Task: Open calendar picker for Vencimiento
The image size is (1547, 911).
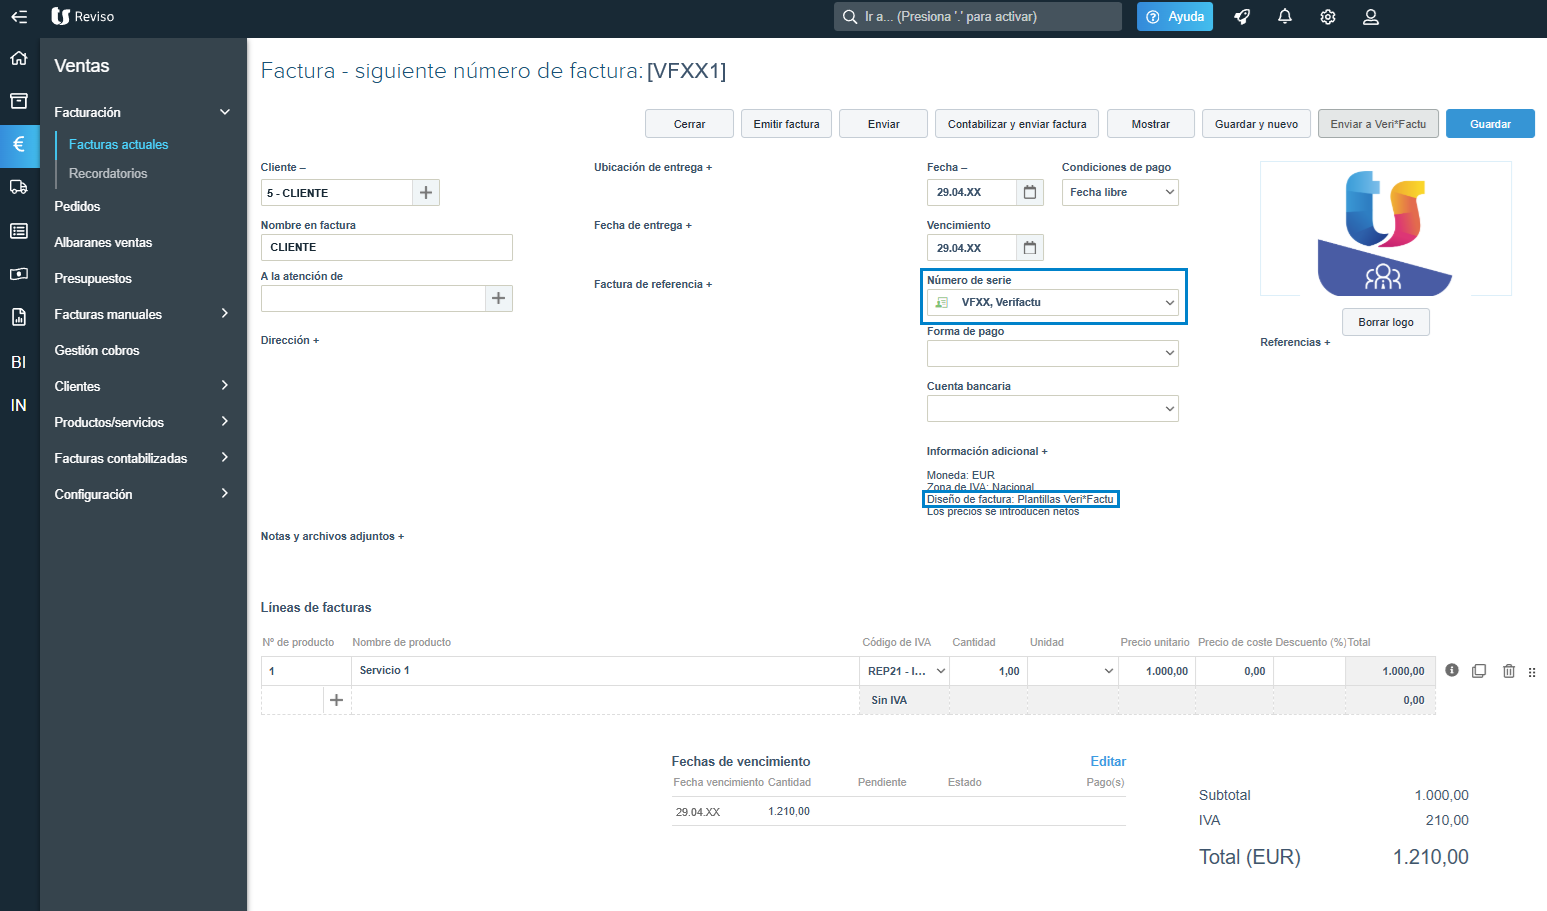Action: 1030,248
